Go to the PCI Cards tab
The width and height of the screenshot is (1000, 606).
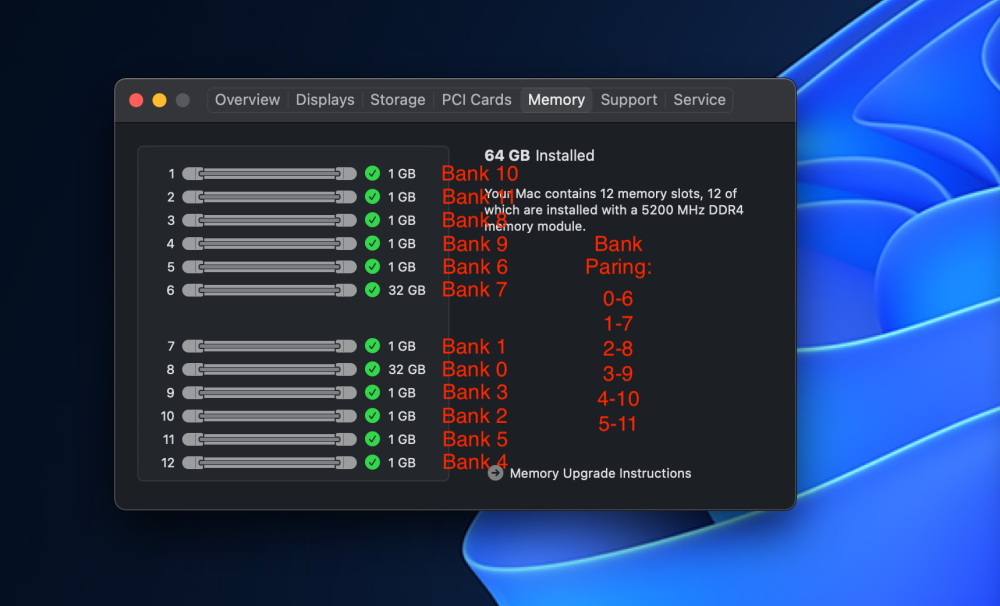(x=476, y=100)
